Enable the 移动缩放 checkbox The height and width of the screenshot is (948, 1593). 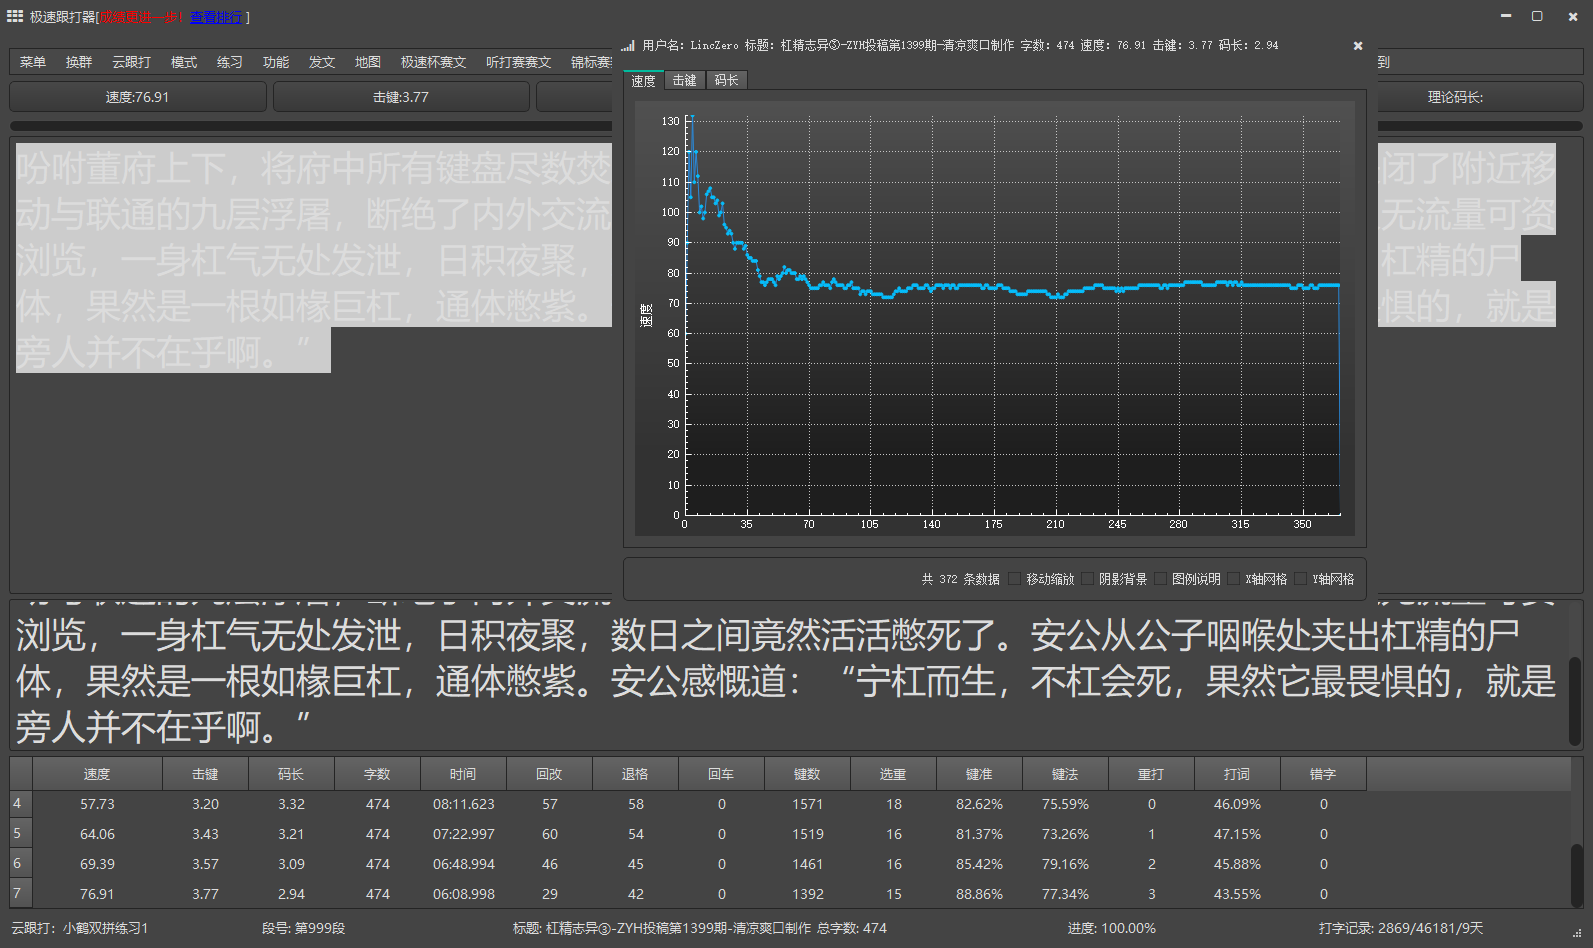(1015, 579)
